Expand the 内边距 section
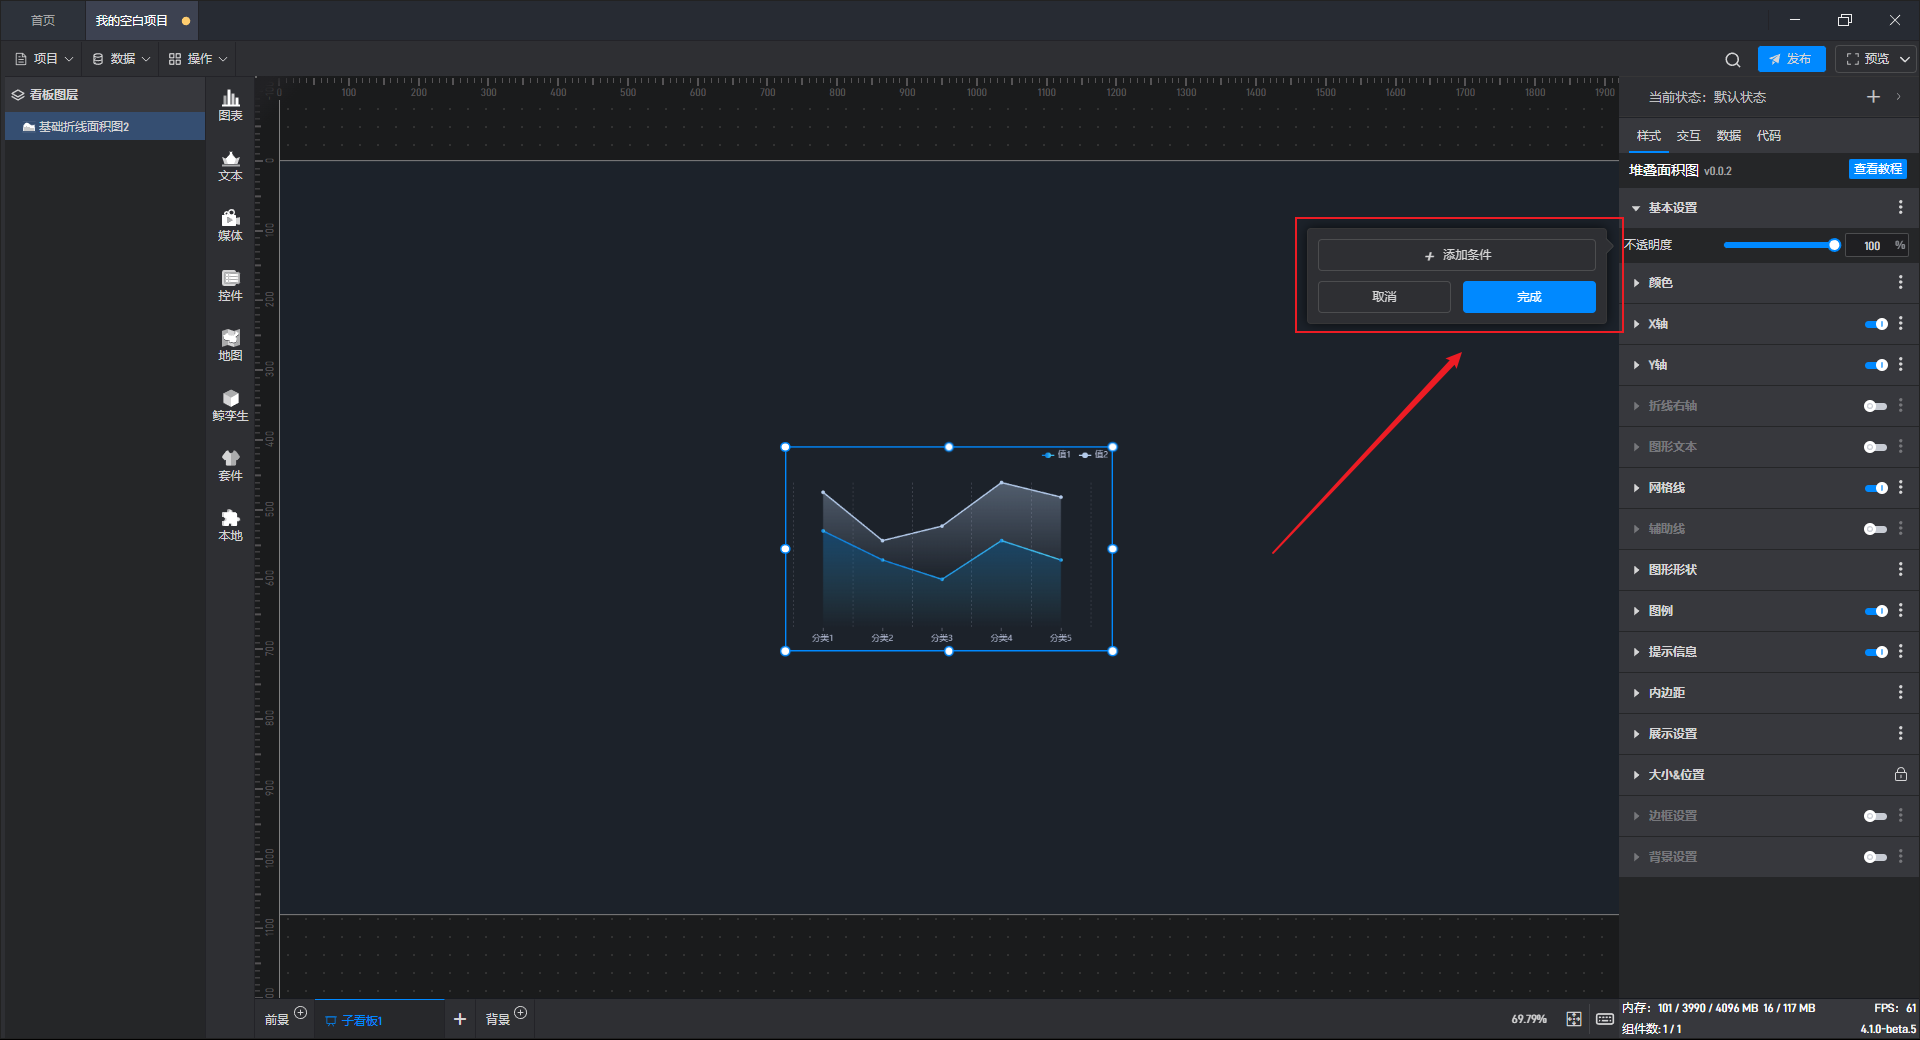Image resolution: width=1920 pixels, height=1040 pixels. coord(1636,693)
